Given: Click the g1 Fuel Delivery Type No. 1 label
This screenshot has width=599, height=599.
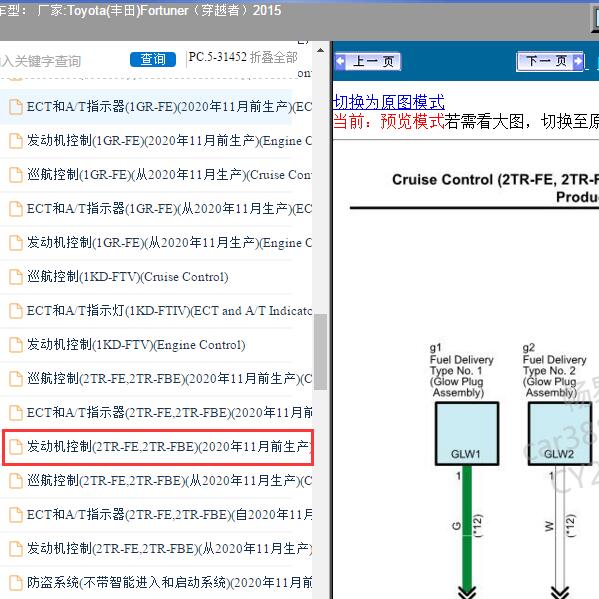Looking at the screenshot, I should coord(461,371).
